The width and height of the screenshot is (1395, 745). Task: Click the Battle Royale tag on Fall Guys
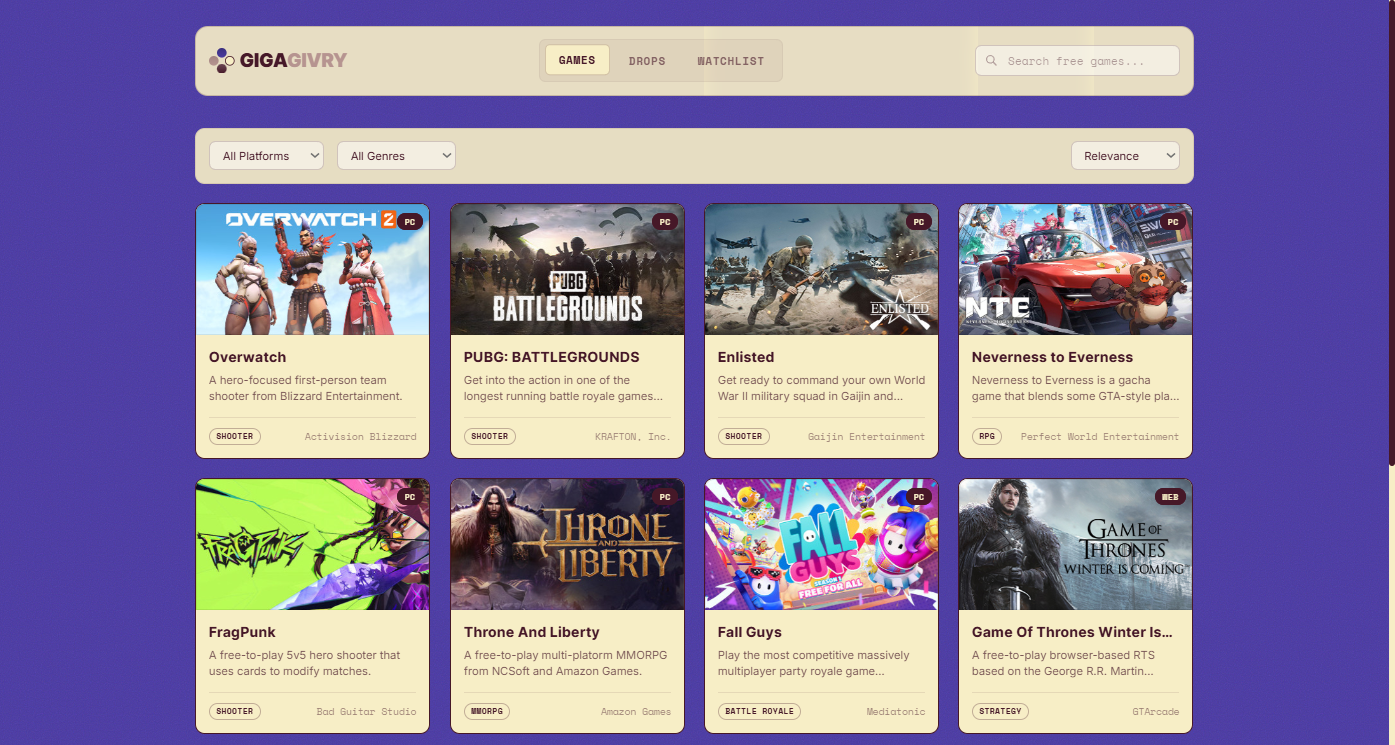click(x=759, y=711)
